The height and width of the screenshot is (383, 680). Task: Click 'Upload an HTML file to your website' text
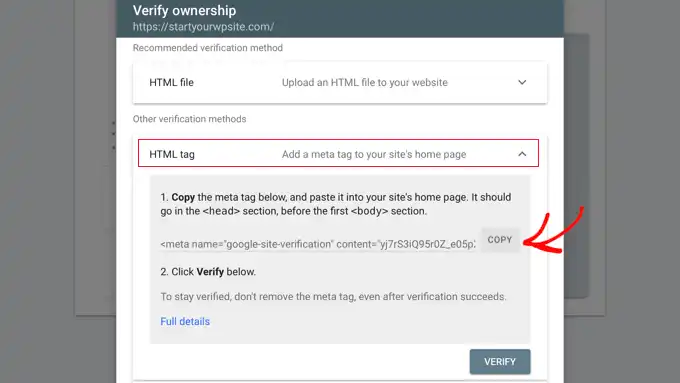[365, 82]
